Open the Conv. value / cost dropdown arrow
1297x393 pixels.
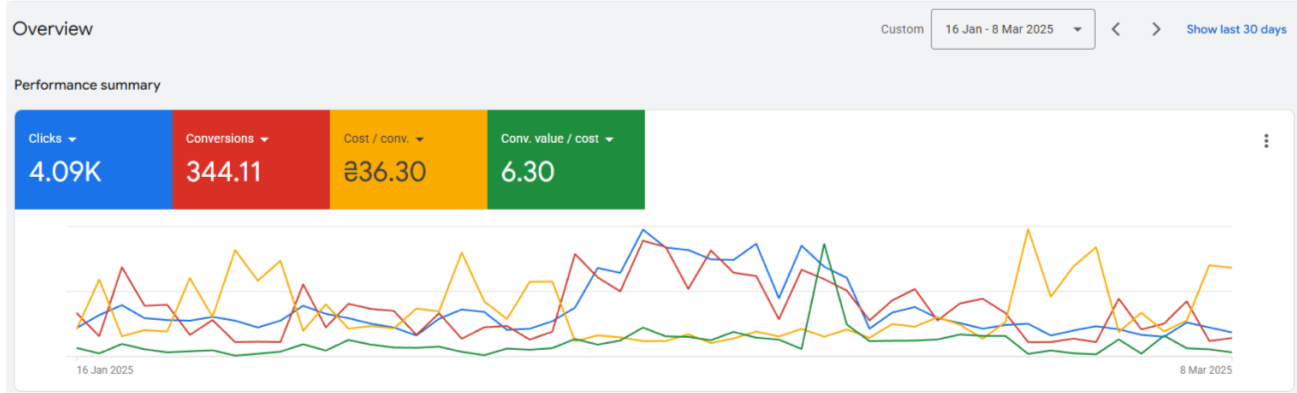(609, 139)
